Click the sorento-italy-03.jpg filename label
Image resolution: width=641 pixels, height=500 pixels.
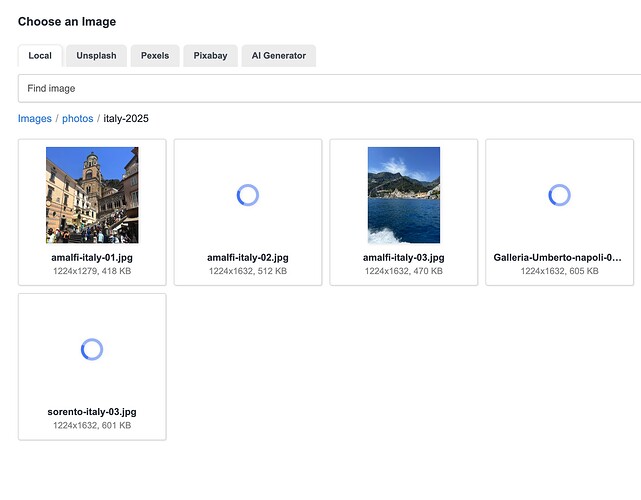pyautogui.click(x=92, y=412)
